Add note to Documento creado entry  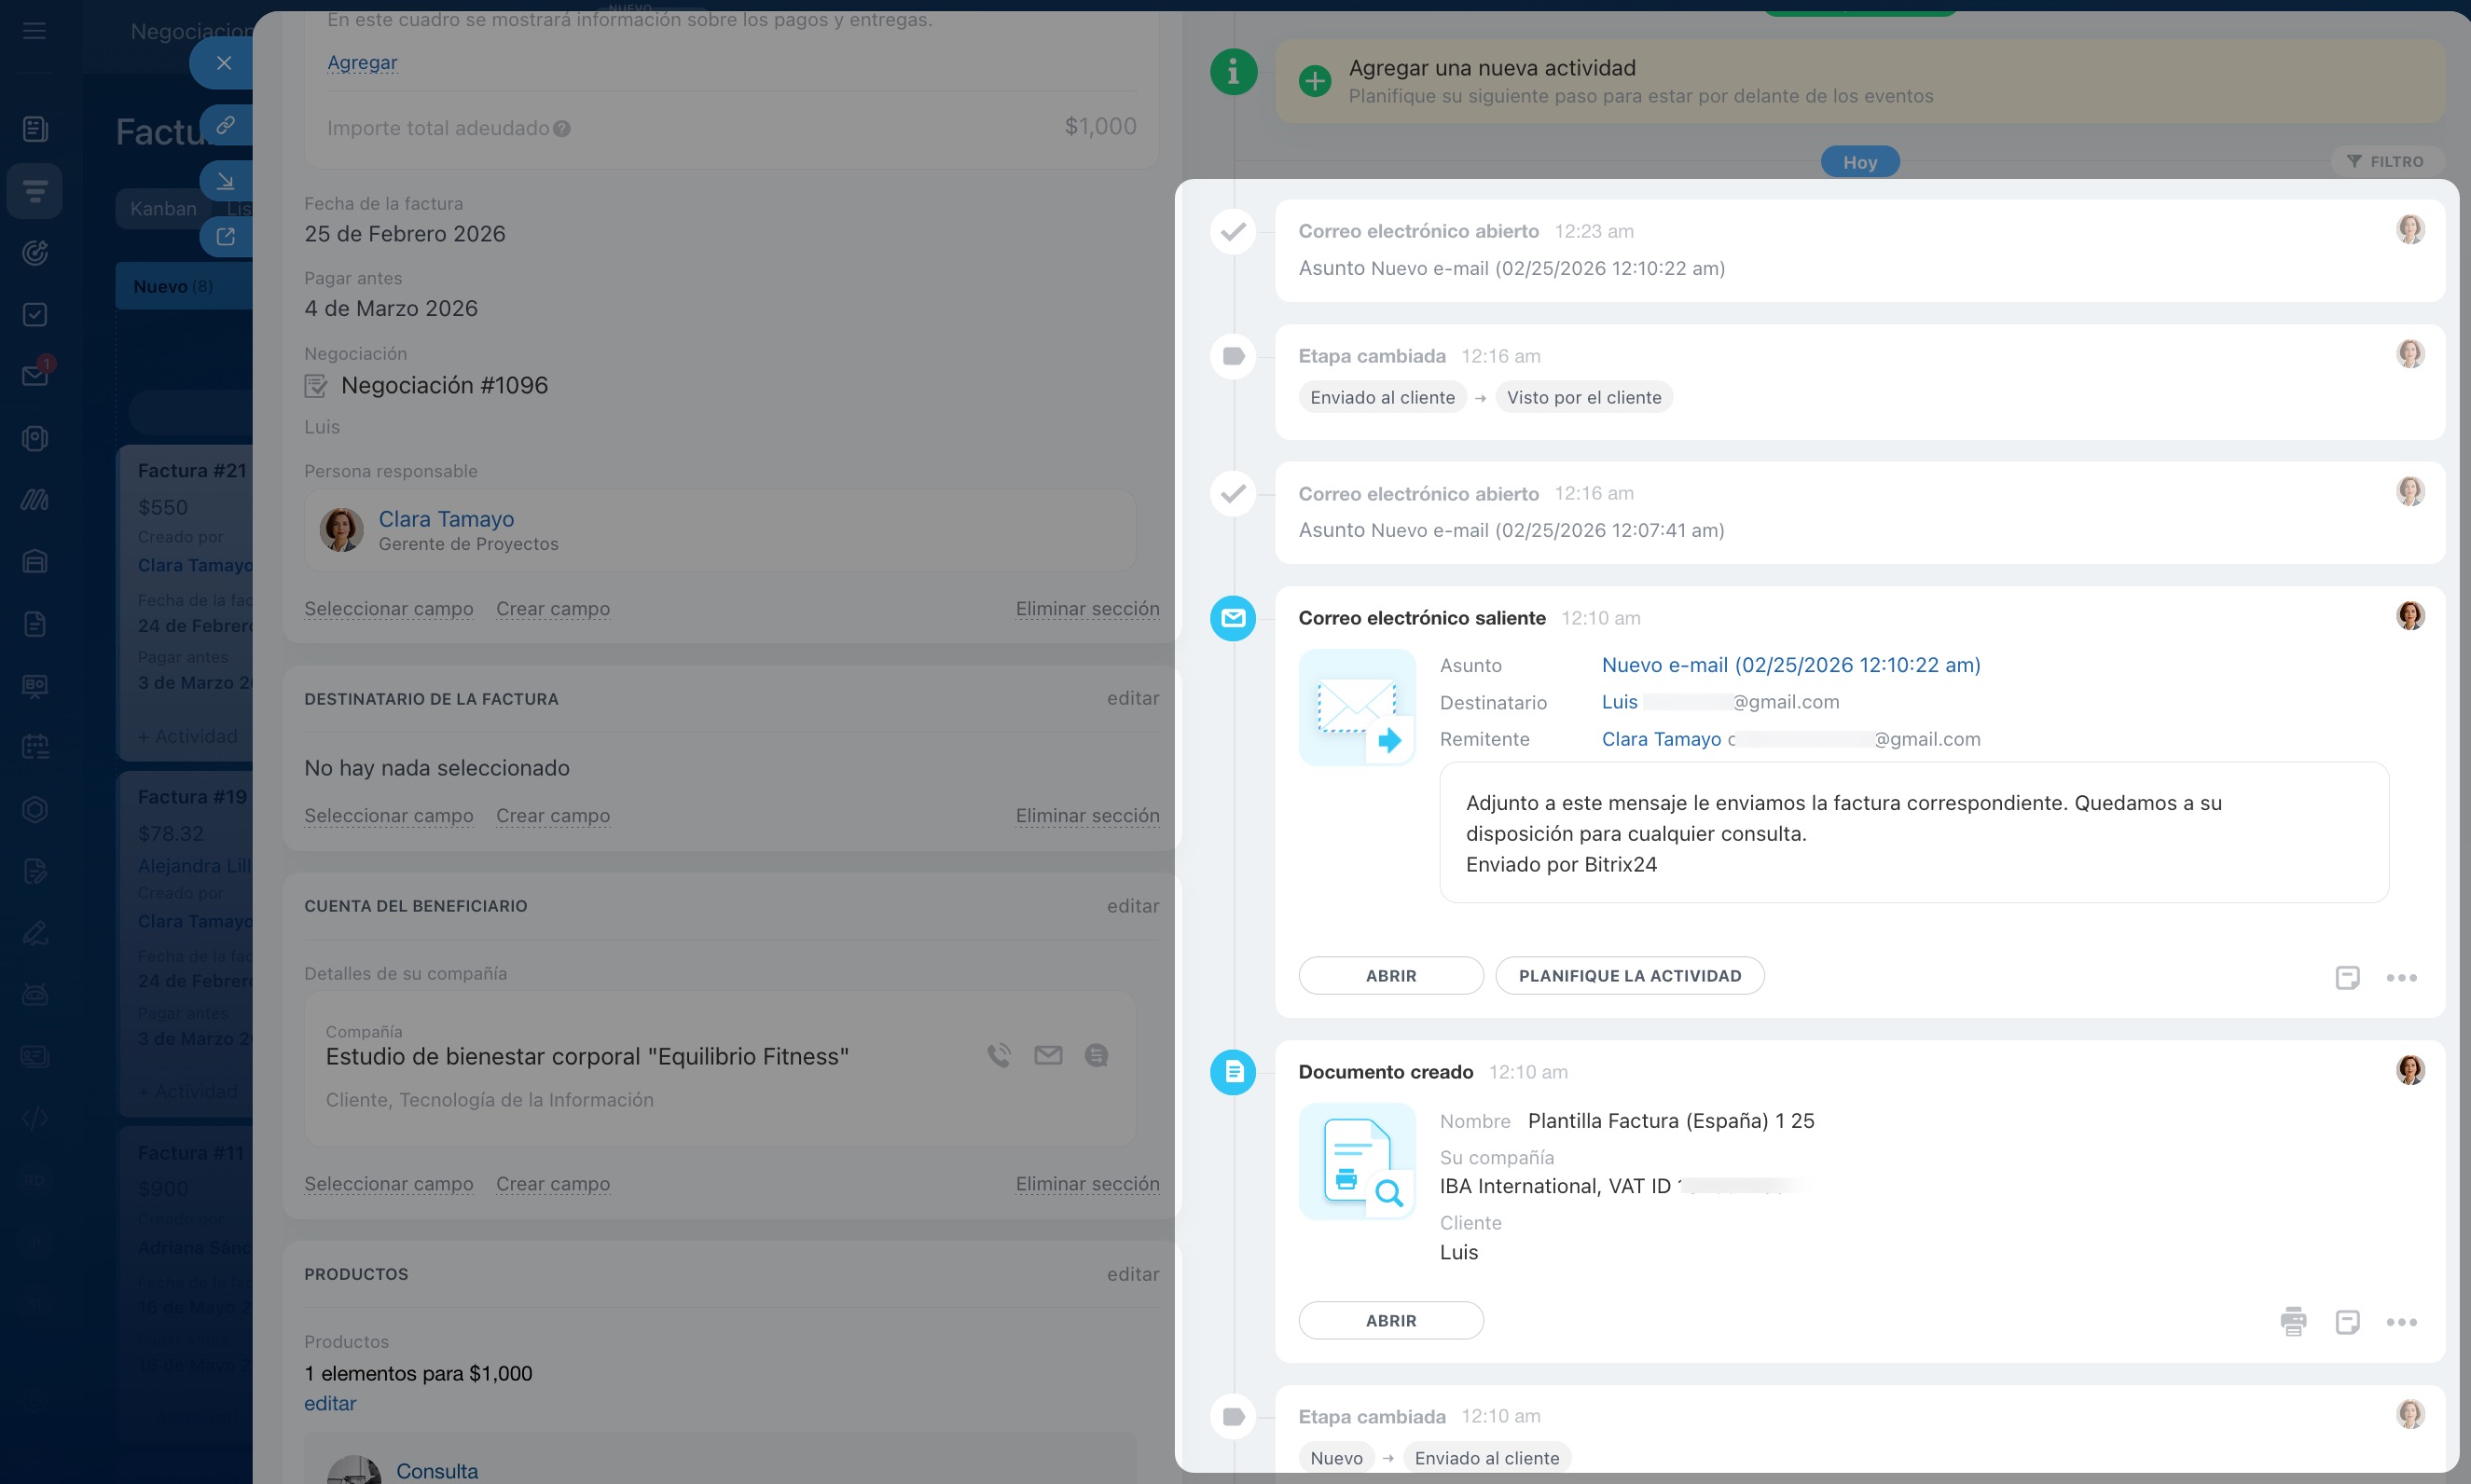pyautogui.click(x=2347, y=1321)
